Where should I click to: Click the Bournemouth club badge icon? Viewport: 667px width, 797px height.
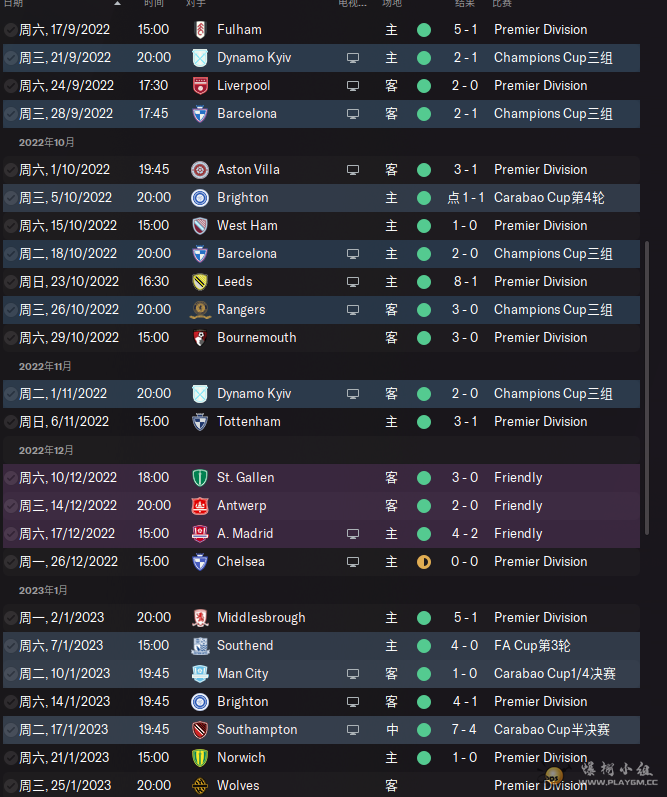[200, 338]
